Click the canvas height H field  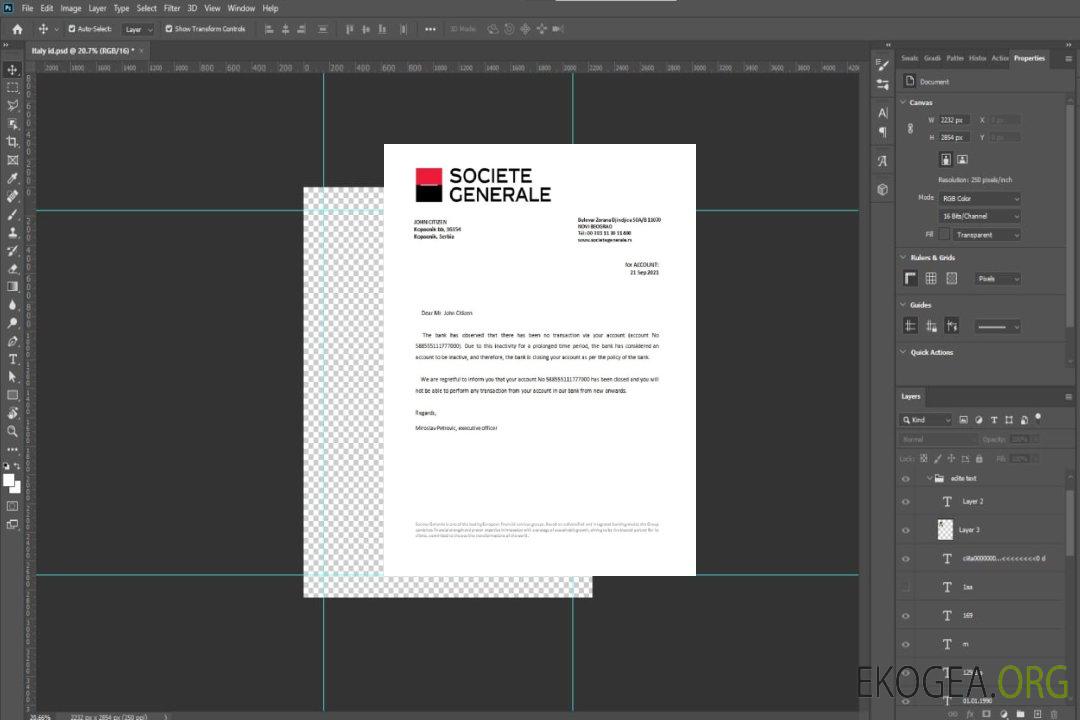coord(954,138)
